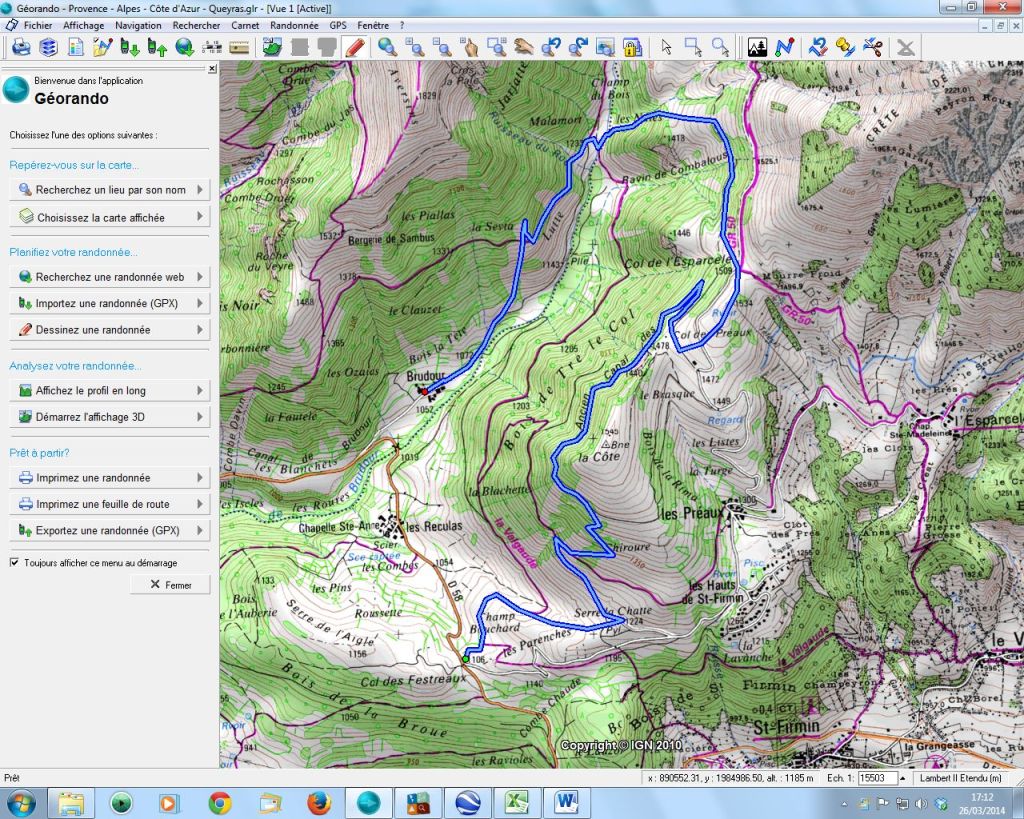Click the padlock lock icon in toolbar
Screen dimensions: 1024x819
click(631, 47)
